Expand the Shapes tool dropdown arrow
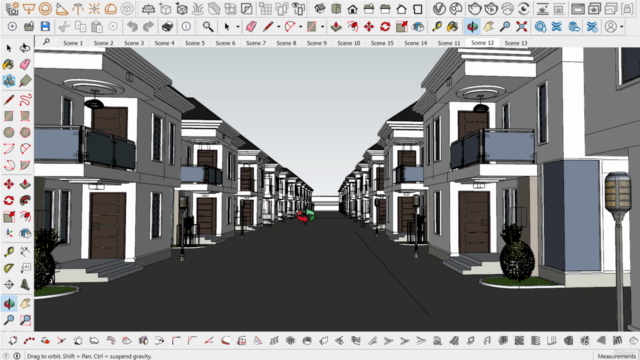 coord(322,27)
